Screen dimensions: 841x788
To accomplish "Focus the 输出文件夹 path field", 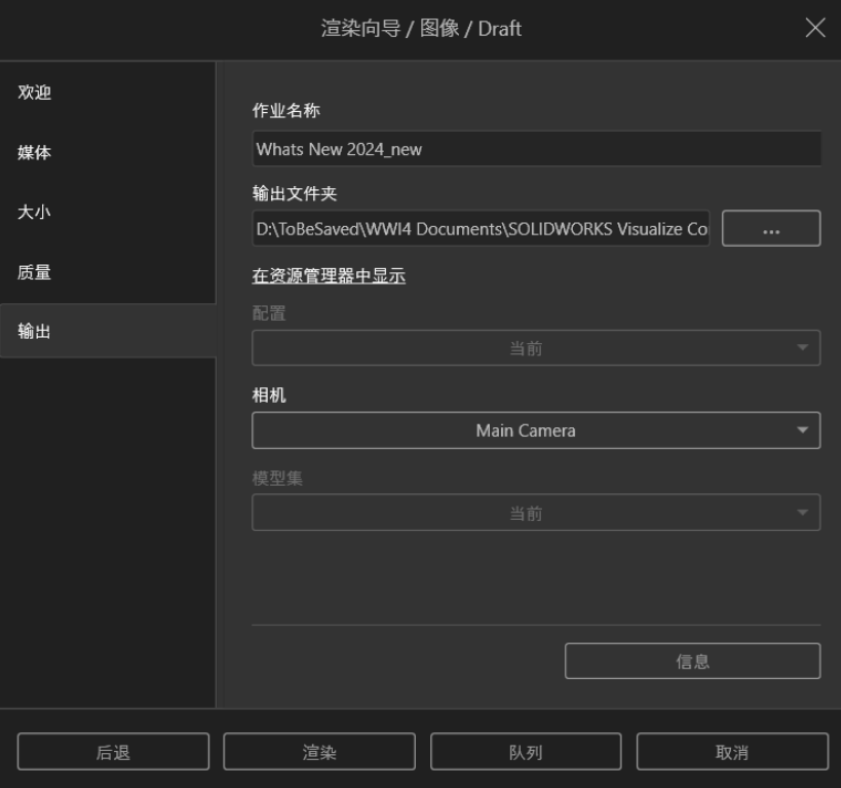I will coord(480,229).
